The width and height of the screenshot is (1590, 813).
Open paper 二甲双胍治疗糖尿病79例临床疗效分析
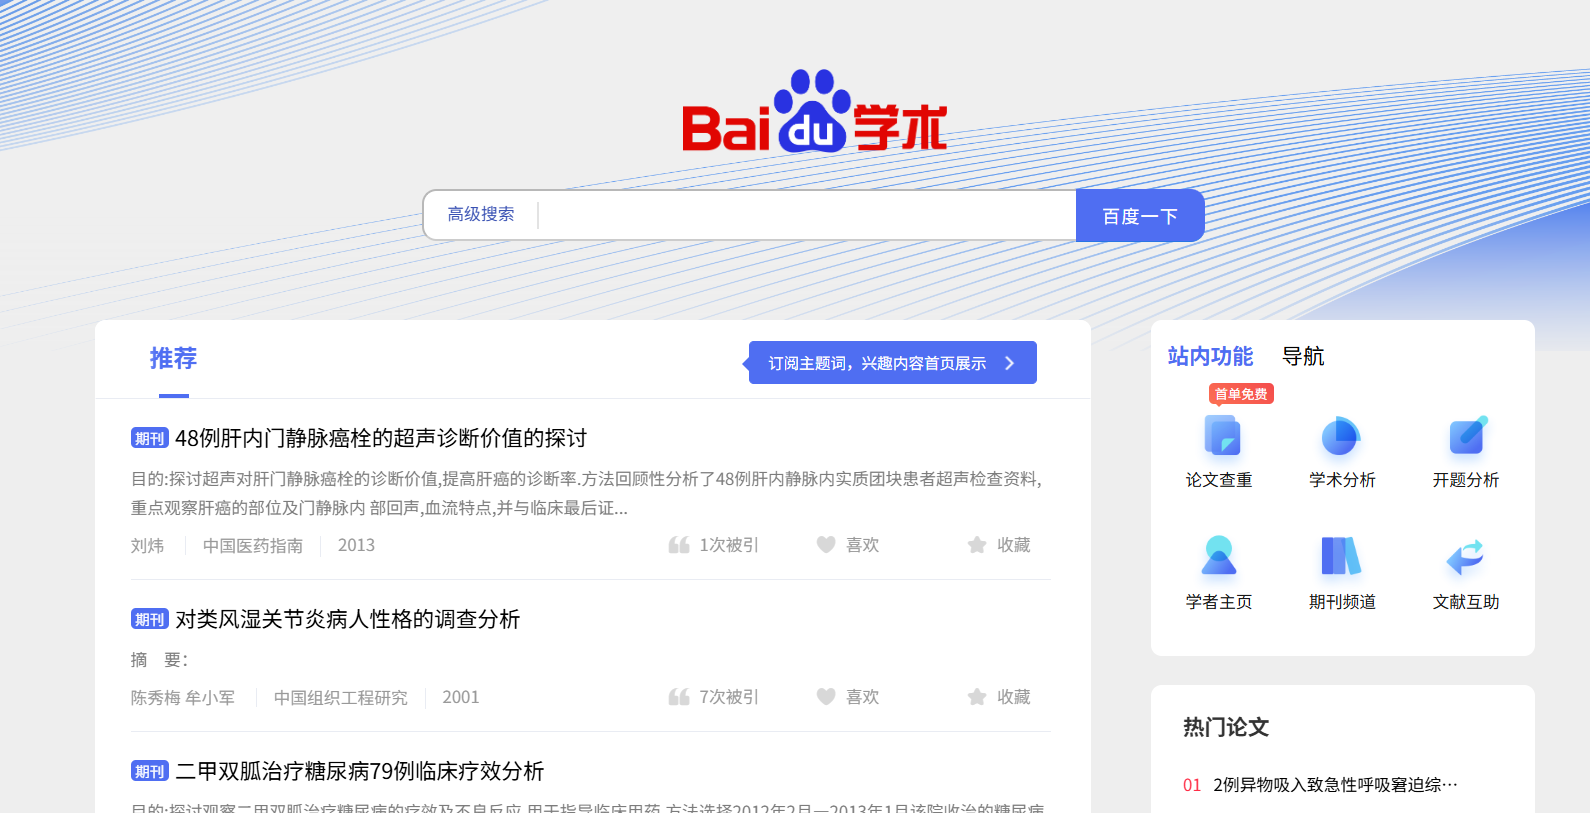360,771
